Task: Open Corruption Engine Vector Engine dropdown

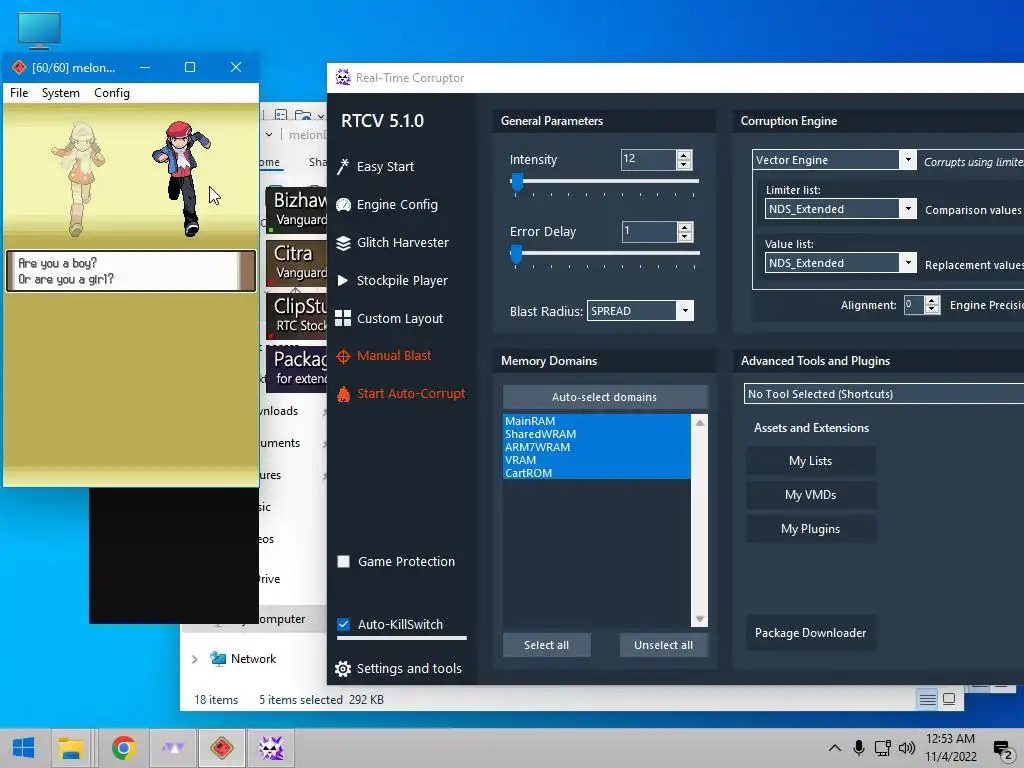Action: [x=907, y=160]
